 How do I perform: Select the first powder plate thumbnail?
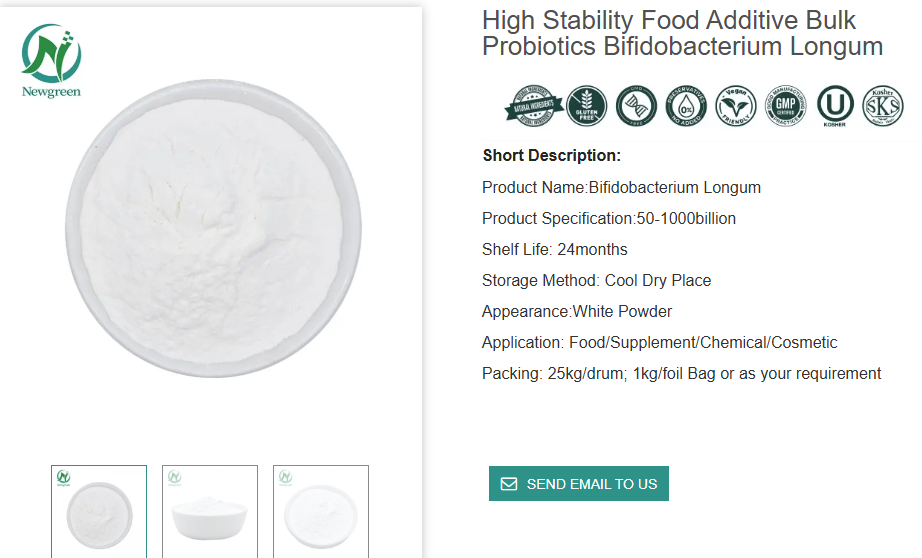coord(99,511)
